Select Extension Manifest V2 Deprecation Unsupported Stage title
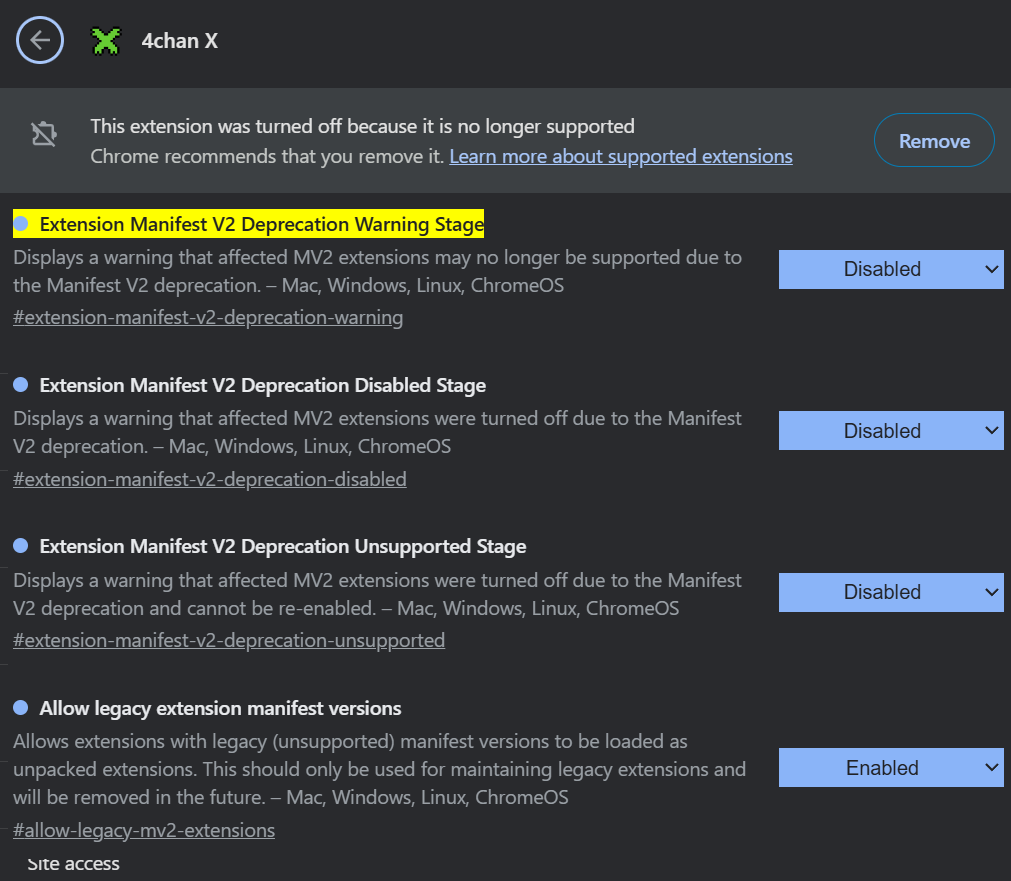Screen dimensions: 1011x881 click(x=282, y=546)
